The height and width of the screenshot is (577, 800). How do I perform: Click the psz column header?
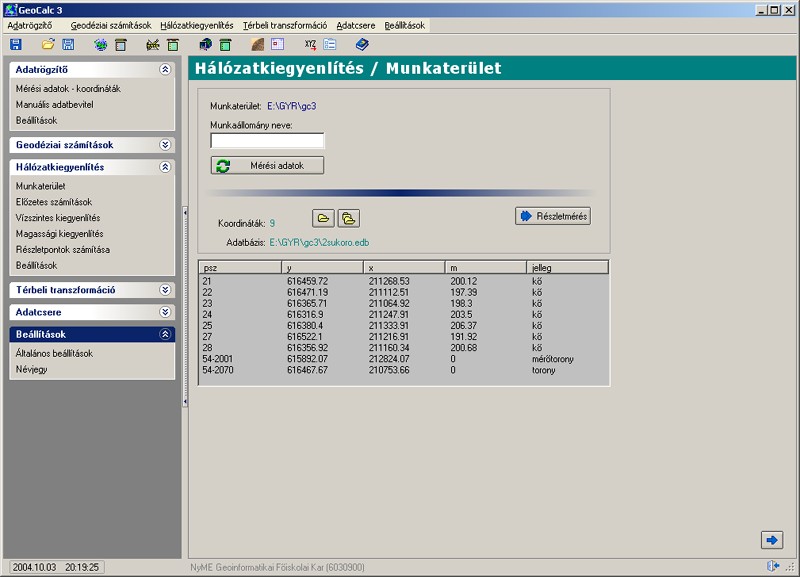point(241,267)
